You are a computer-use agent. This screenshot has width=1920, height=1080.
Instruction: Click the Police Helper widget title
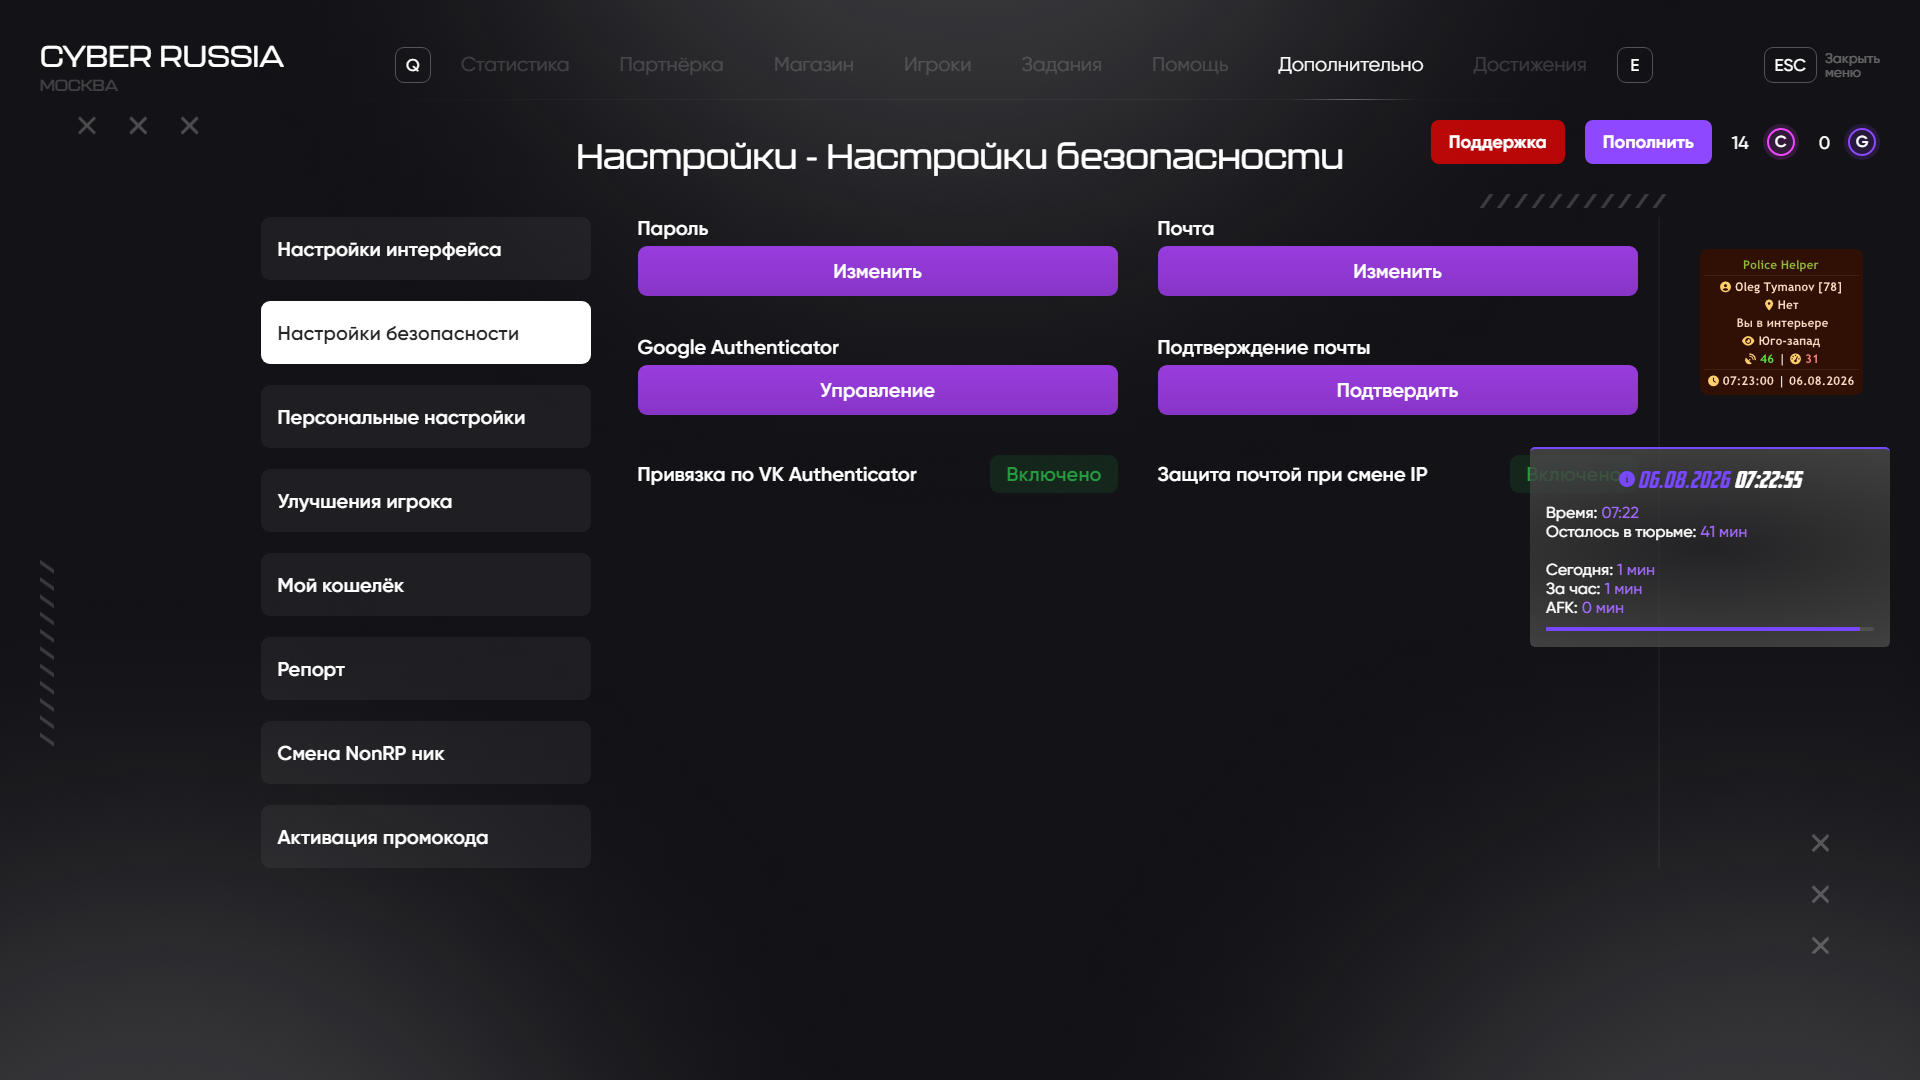click(x=1780, y=265)
